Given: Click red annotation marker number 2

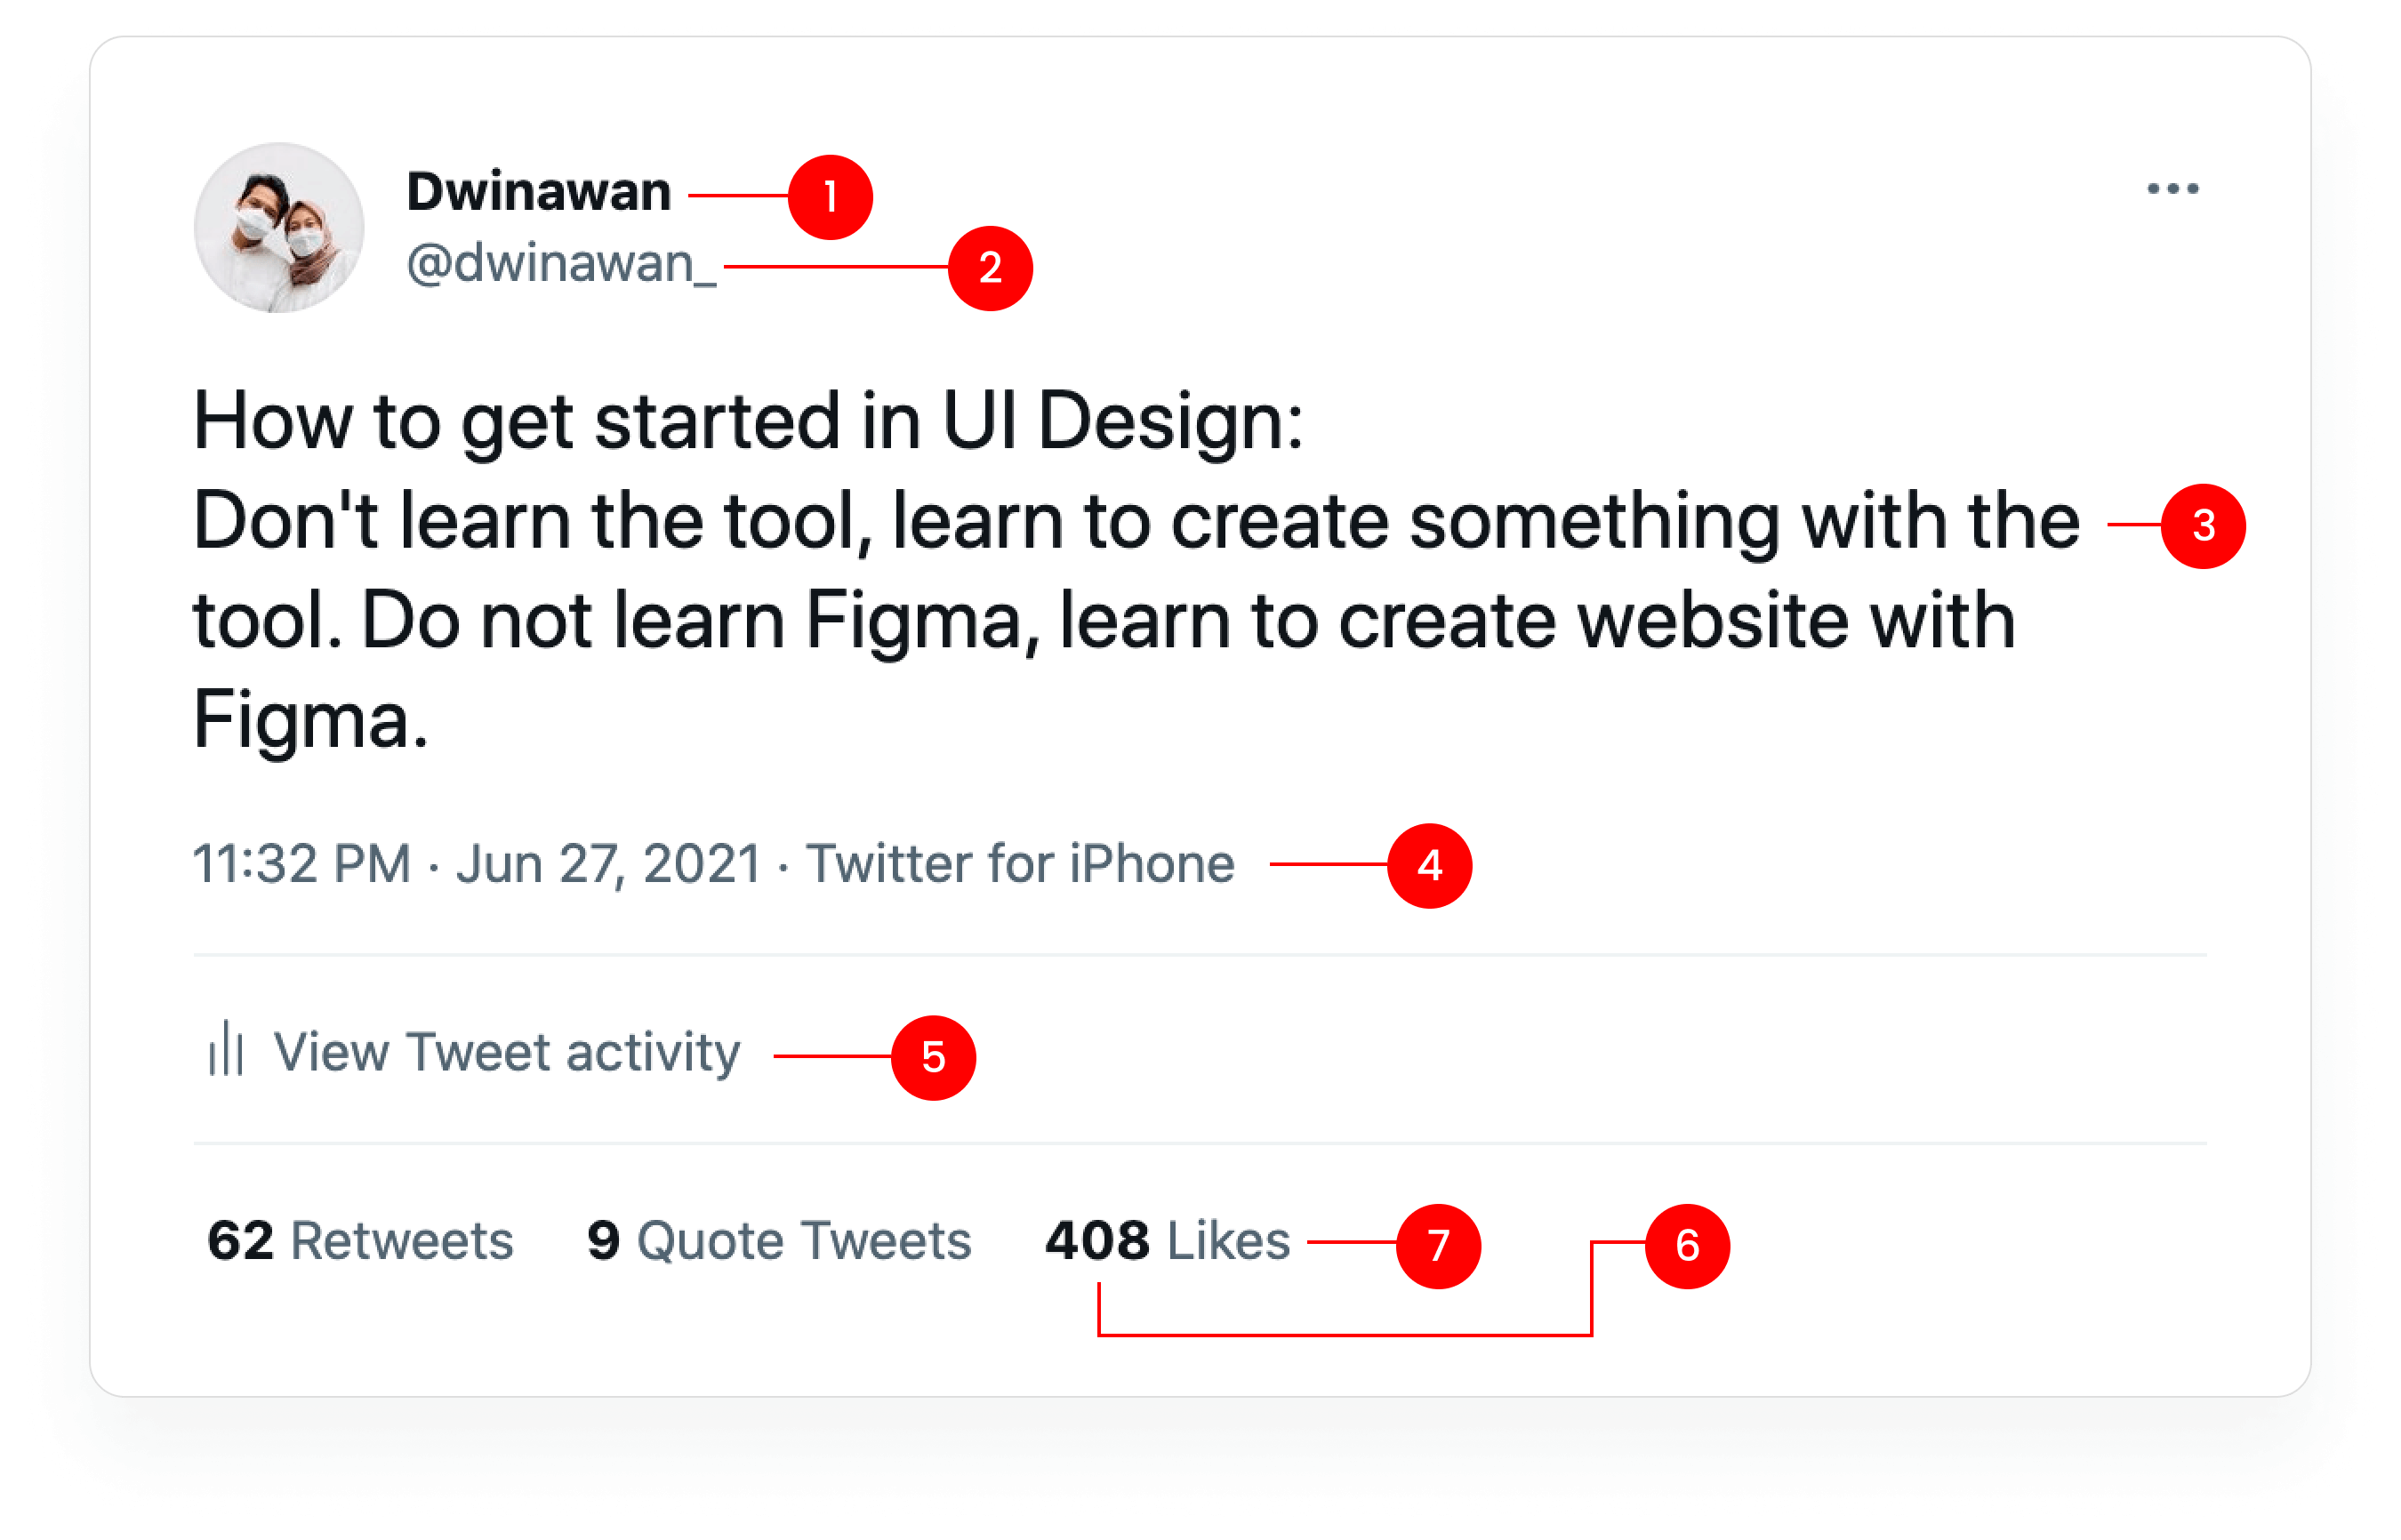Looking at the screenshot, I should (x=990, y=268).
